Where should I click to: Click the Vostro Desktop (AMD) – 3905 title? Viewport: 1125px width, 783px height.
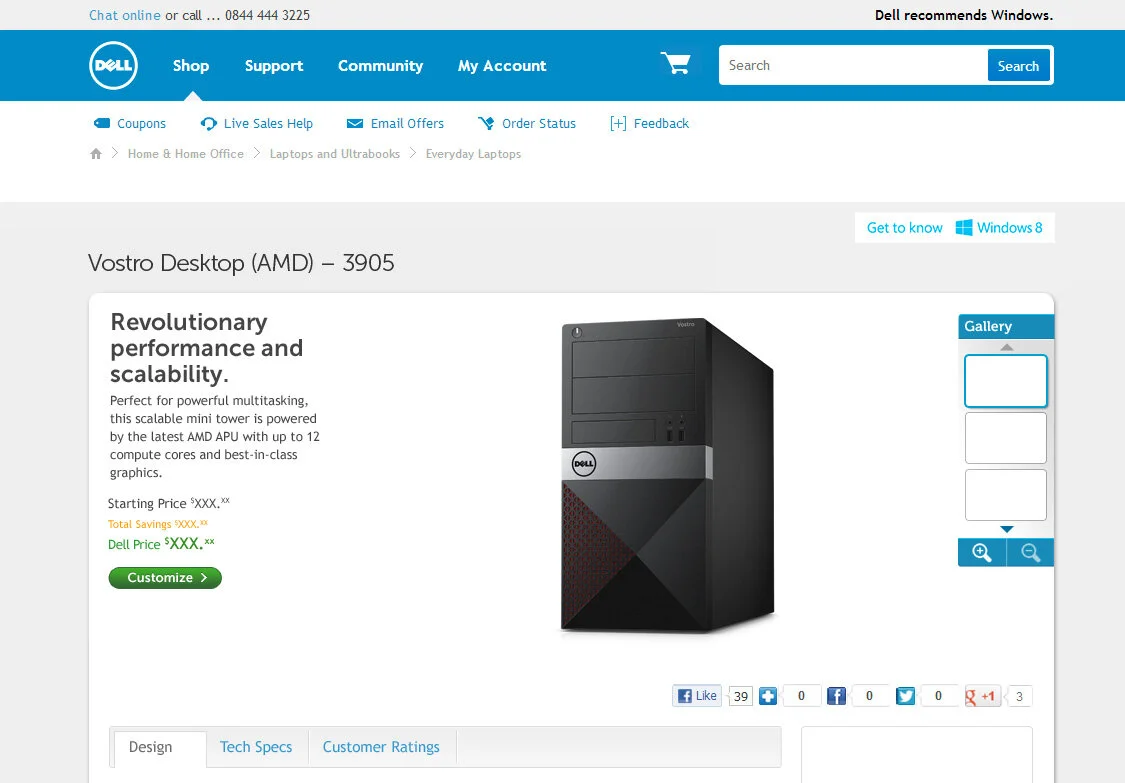pyautogui.click(x=241, y=263)
